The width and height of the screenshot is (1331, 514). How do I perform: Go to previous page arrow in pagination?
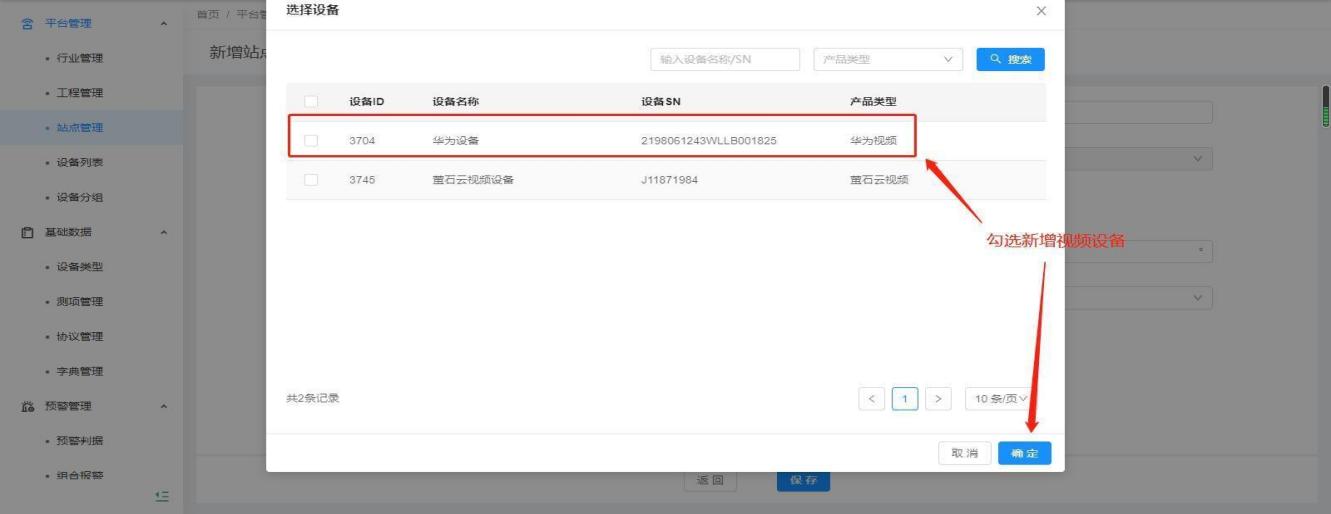coord(871,399)
